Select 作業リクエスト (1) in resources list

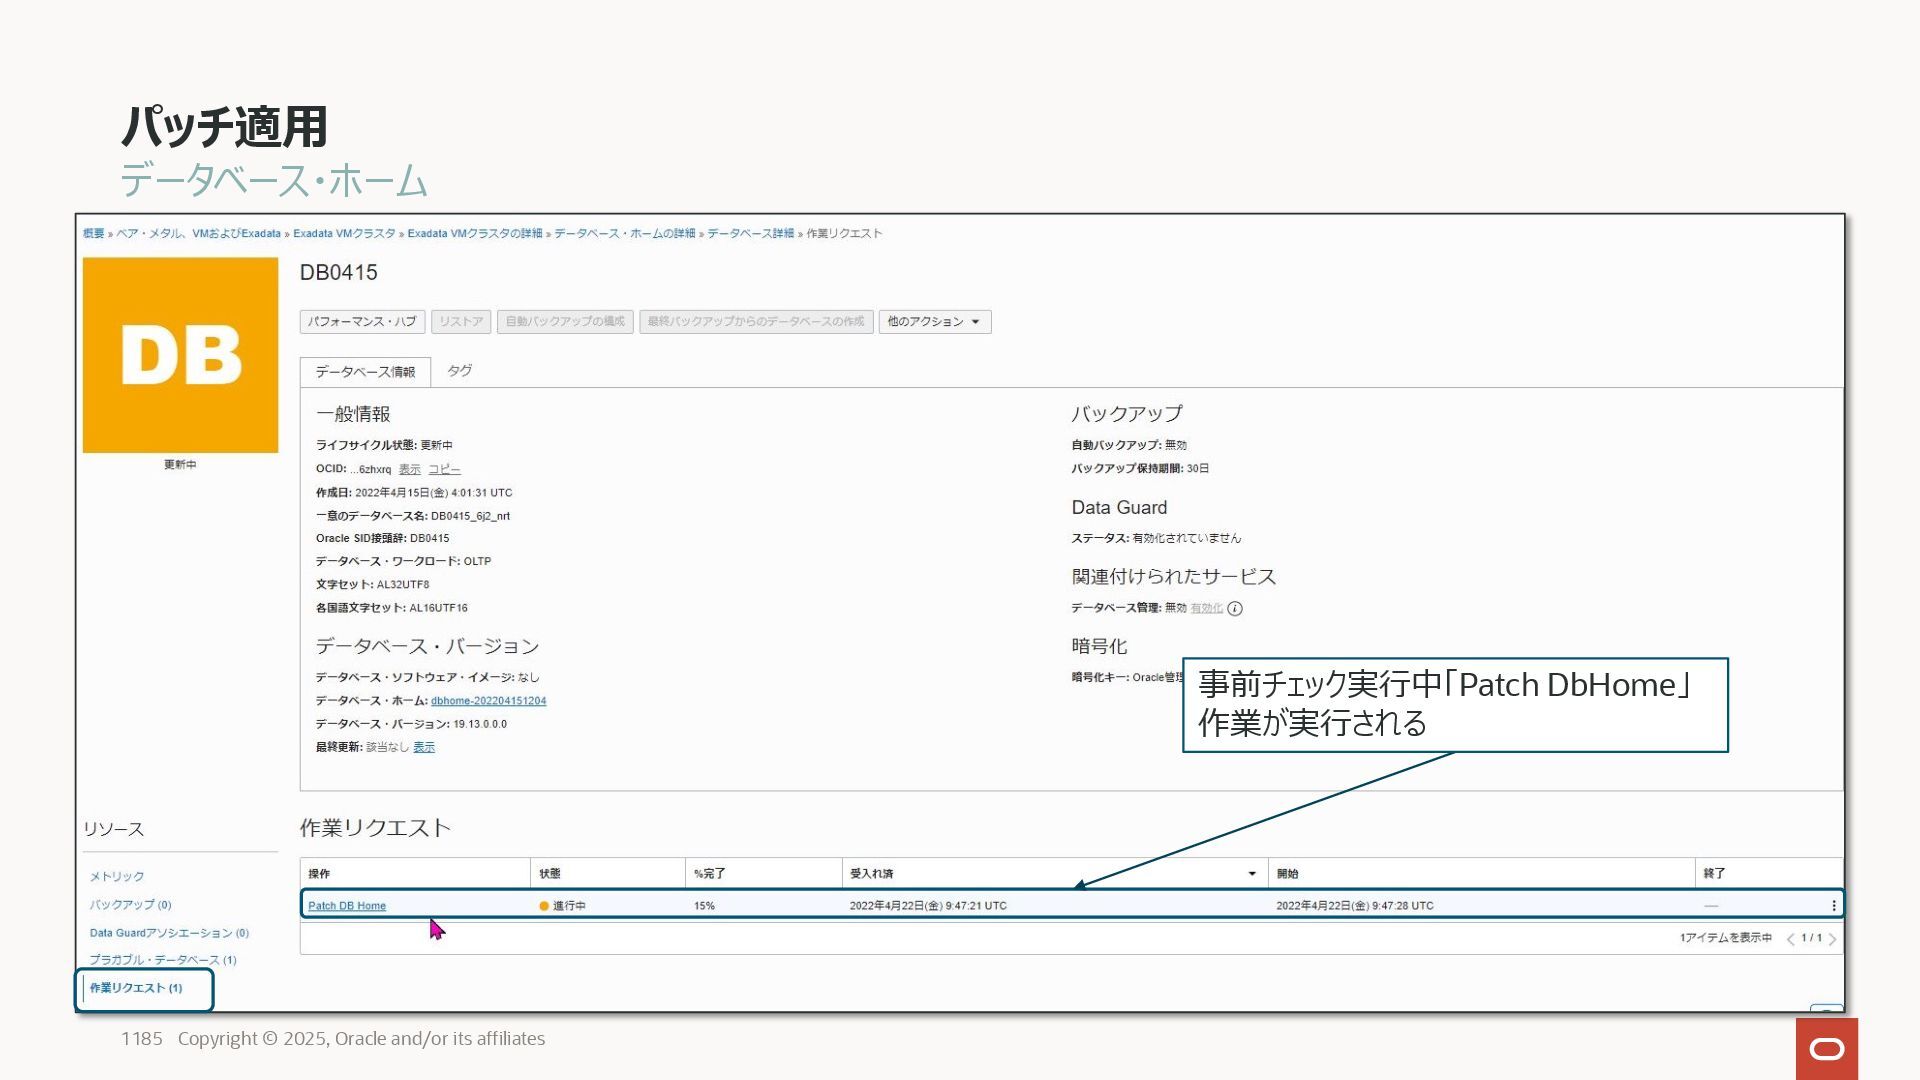point(136,988)
